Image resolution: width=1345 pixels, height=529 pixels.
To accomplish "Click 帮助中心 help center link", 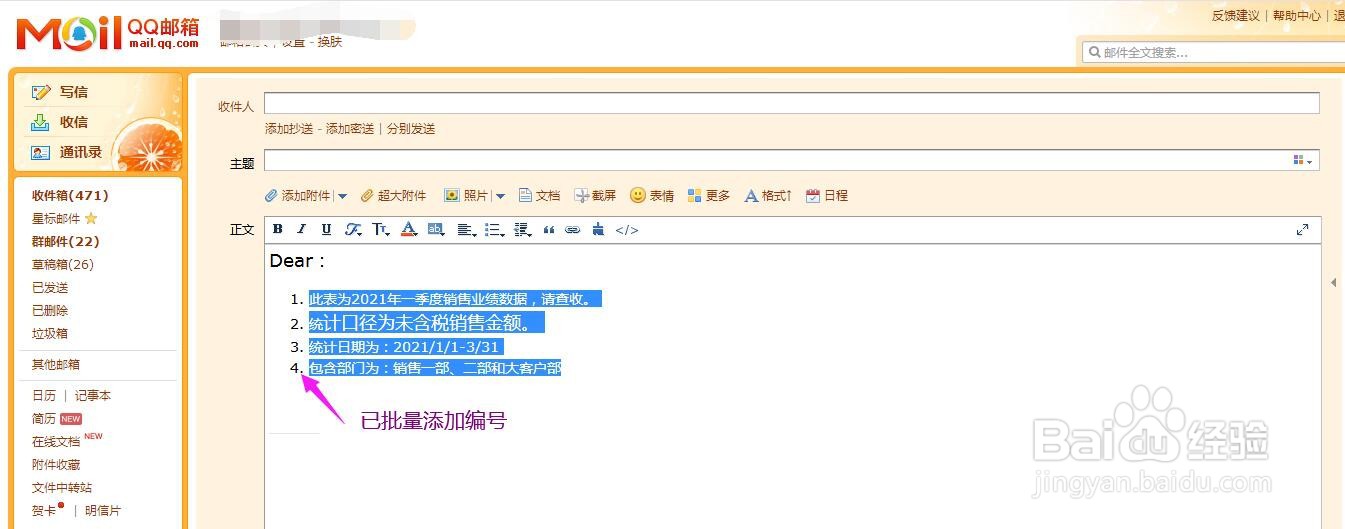I will [x=1296, y=16].
